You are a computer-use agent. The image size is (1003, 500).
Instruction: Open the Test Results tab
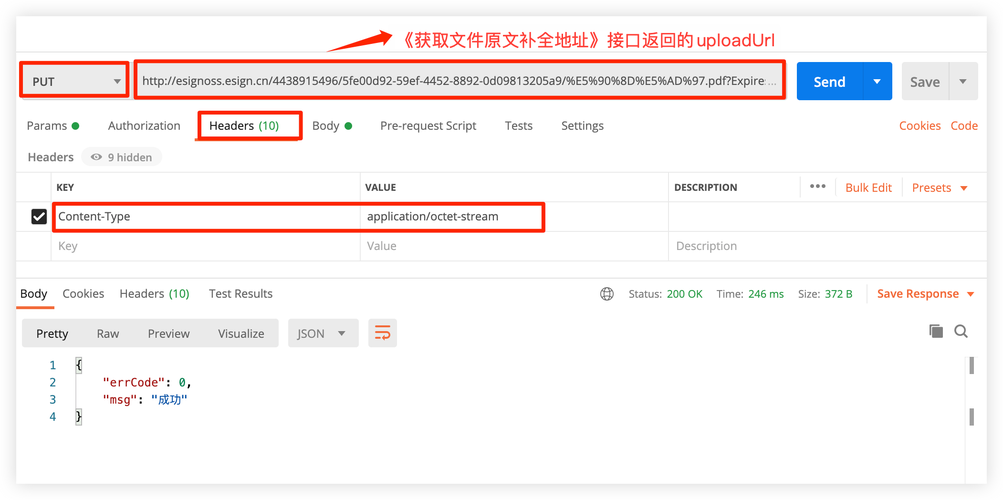[241, 293]
